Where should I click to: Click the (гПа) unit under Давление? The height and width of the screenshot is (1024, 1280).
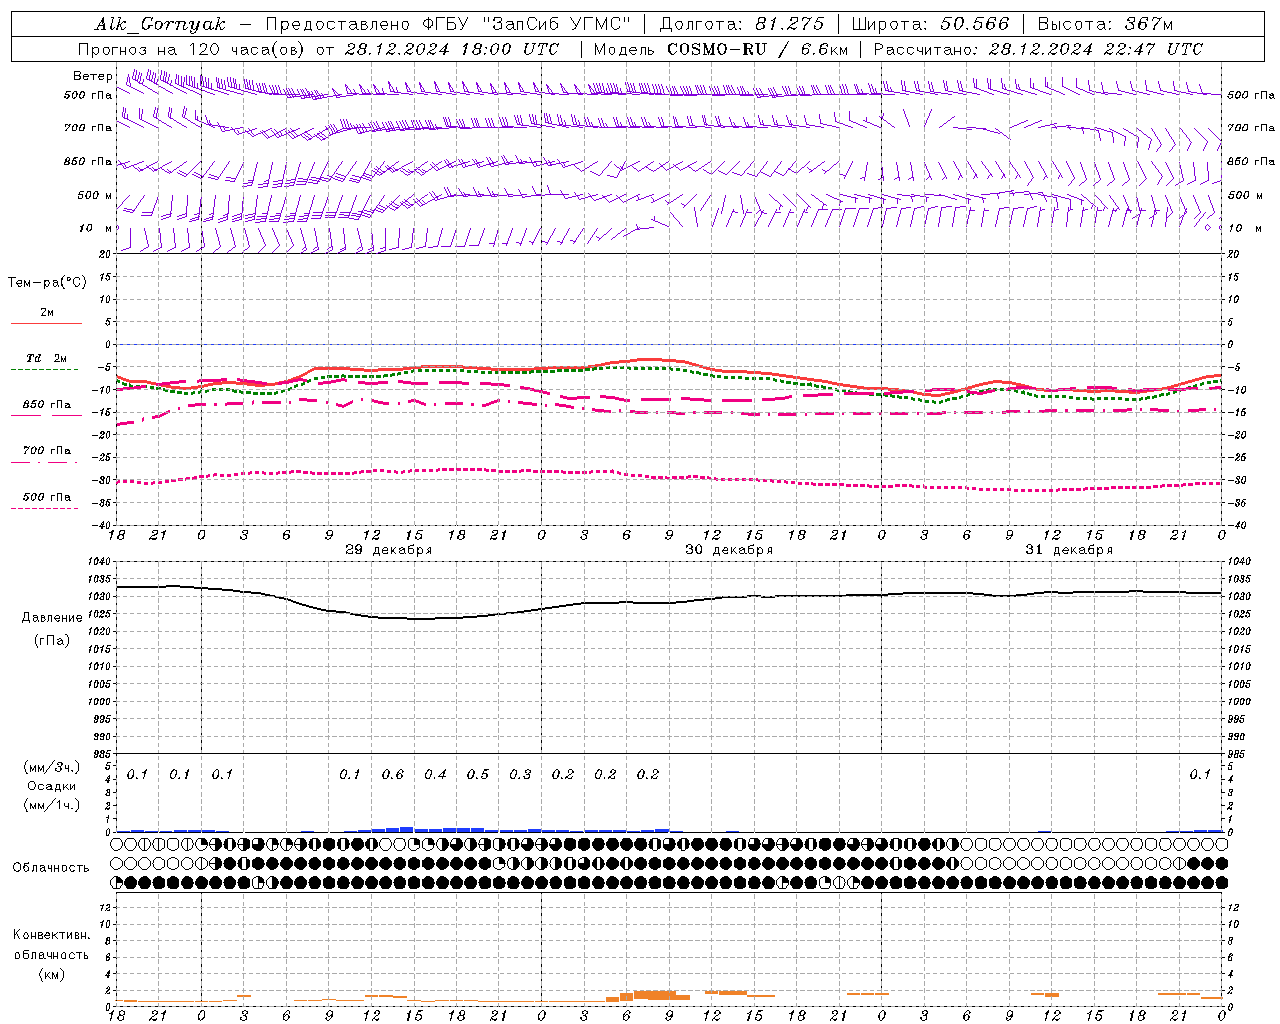coord(52,641)
